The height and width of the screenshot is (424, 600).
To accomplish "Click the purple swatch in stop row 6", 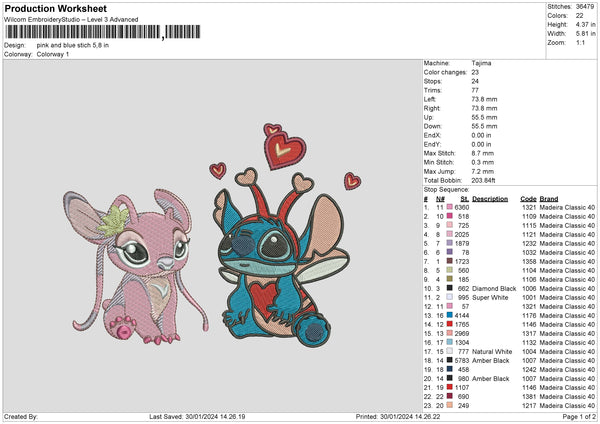I will [x=450, y=252].
